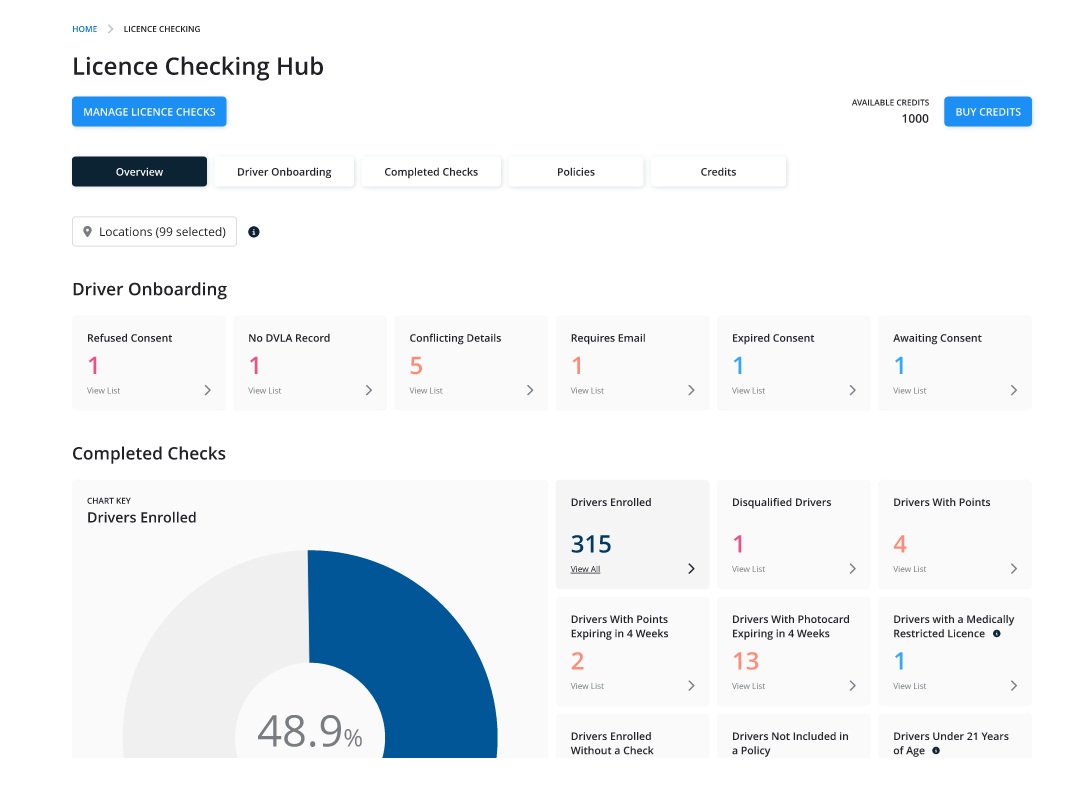Click the Drivers Enrolled count 315
1080x791 pixels.
click(x=591, y=544)
